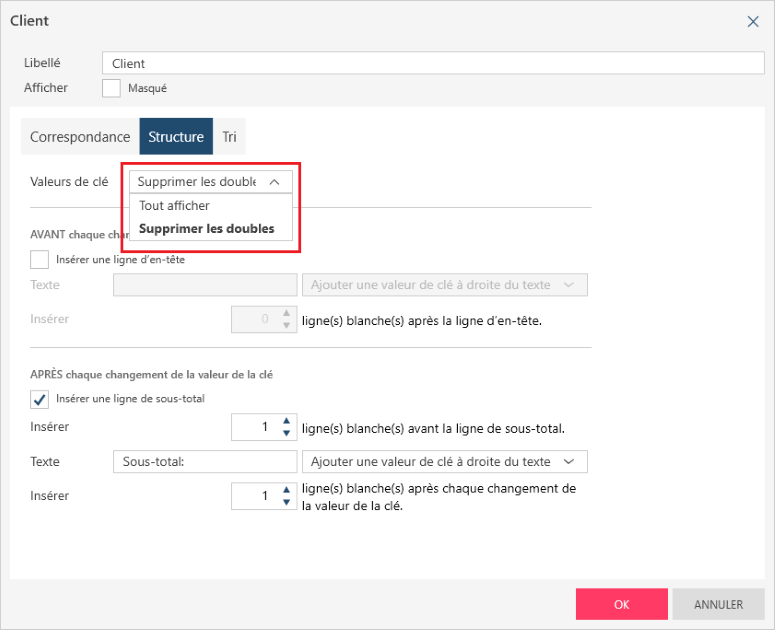This screenshot has width=775, height=630.
Task: Choose Tout afficher from the list
Action: (175, 205)
